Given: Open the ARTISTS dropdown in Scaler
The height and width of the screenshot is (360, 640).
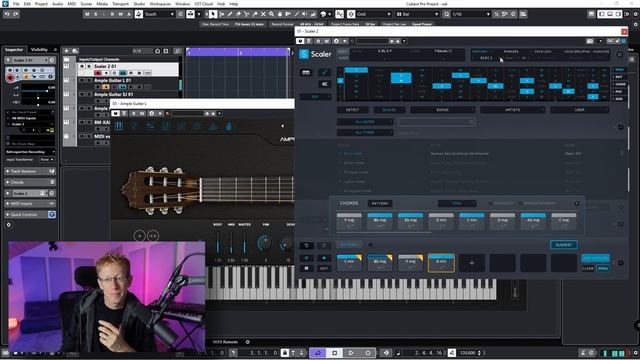Looking at the screenshot, I should point(512,110).
